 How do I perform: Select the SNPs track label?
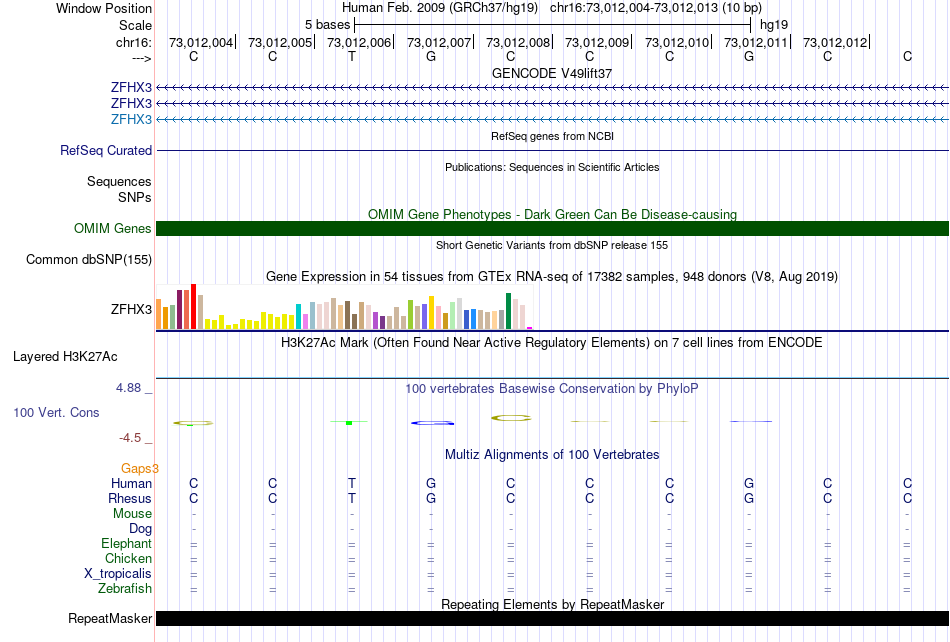[135, 197]
